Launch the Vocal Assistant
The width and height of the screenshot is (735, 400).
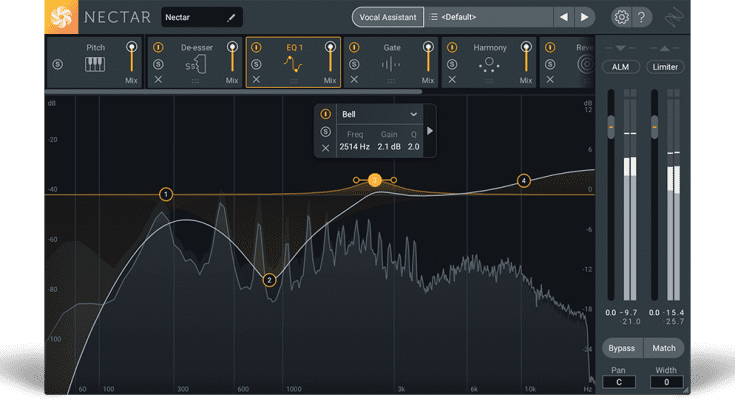[385, 18]
